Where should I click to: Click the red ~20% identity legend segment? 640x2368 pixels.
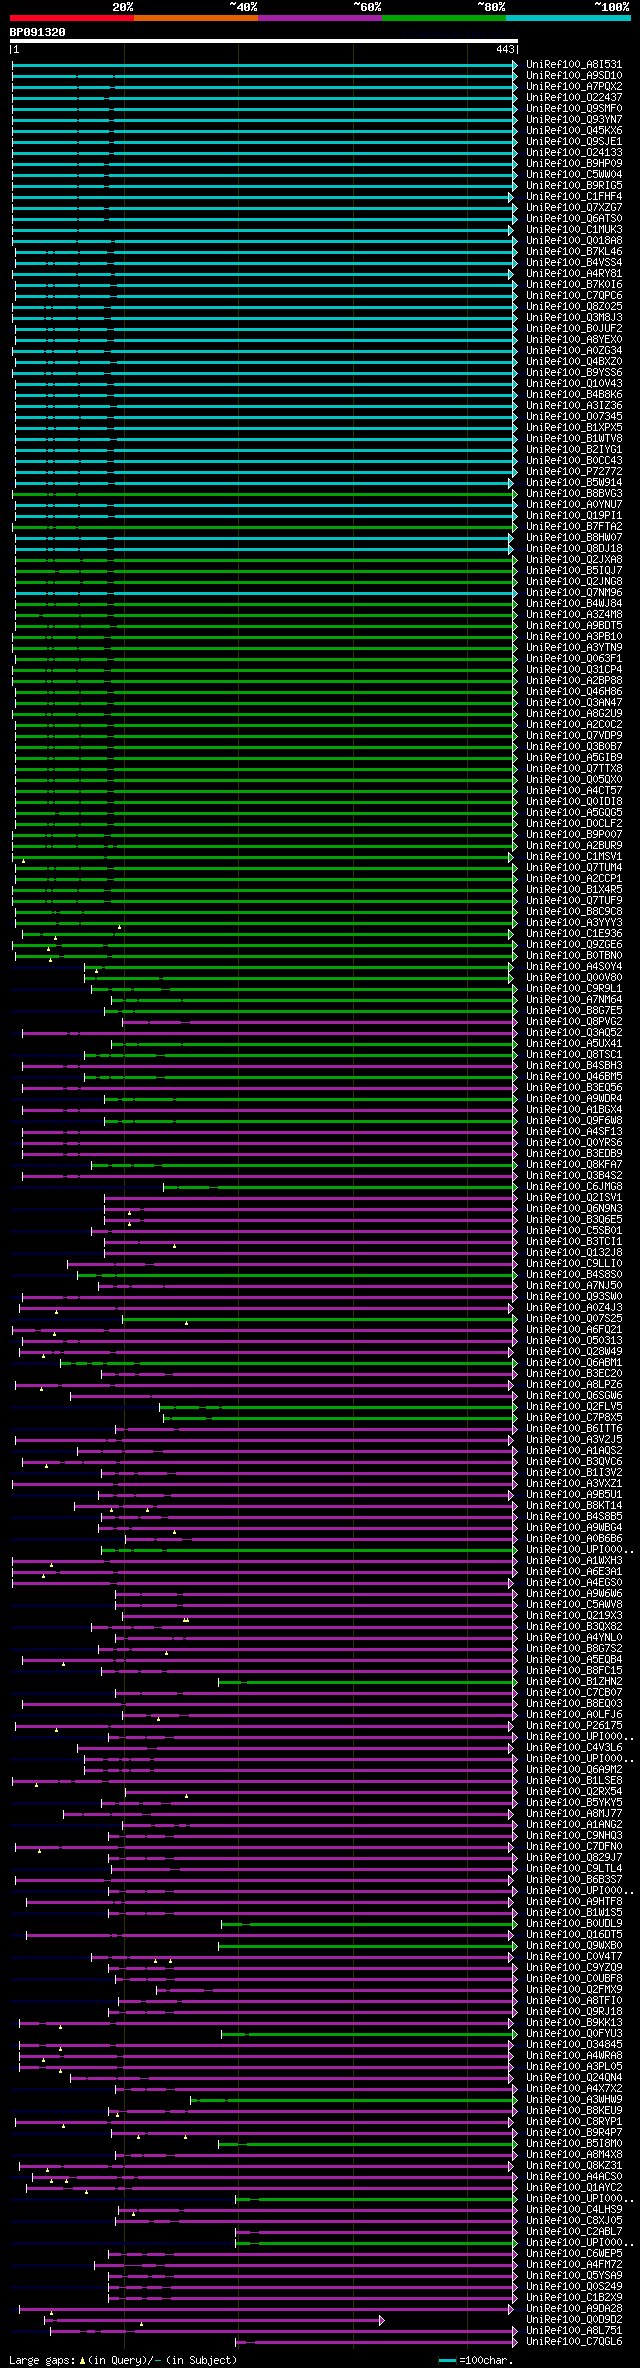[71, 18]
